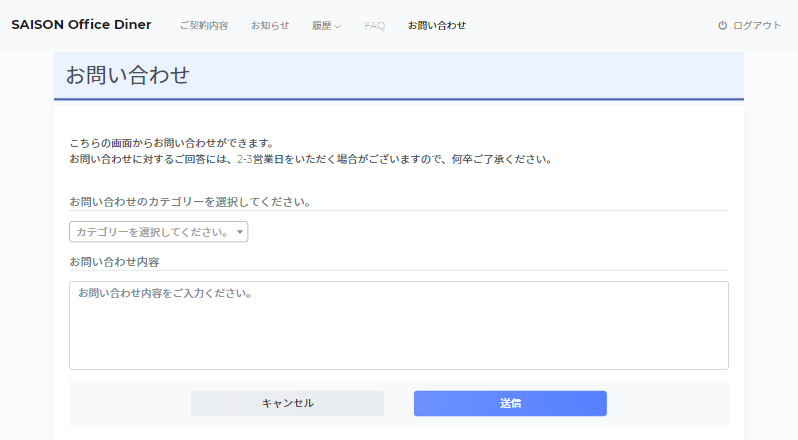798x440 pixels.
Task: Click the power icon beside ログアウト
Action: pos(722,25)
